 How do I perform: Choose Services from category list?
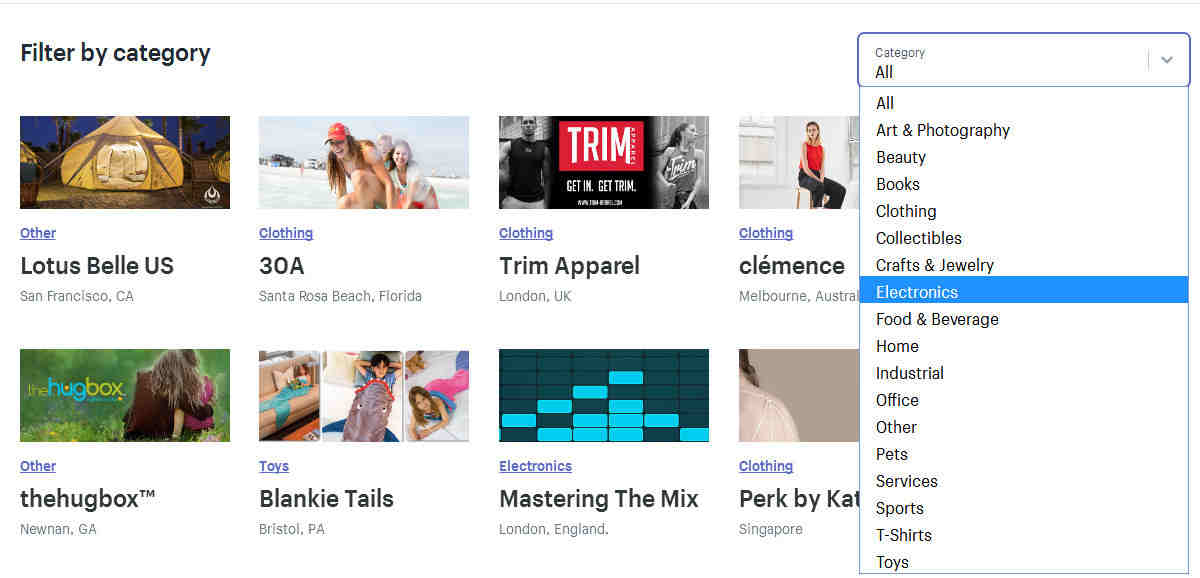[x=1024, y=481]
